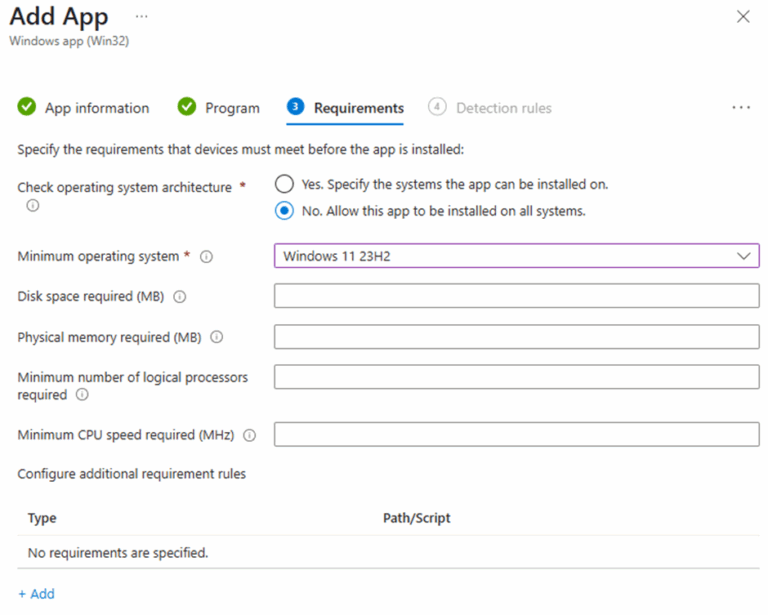
Task: Open the Minimum operating system dropdown
Action: [x=517, y=256]
